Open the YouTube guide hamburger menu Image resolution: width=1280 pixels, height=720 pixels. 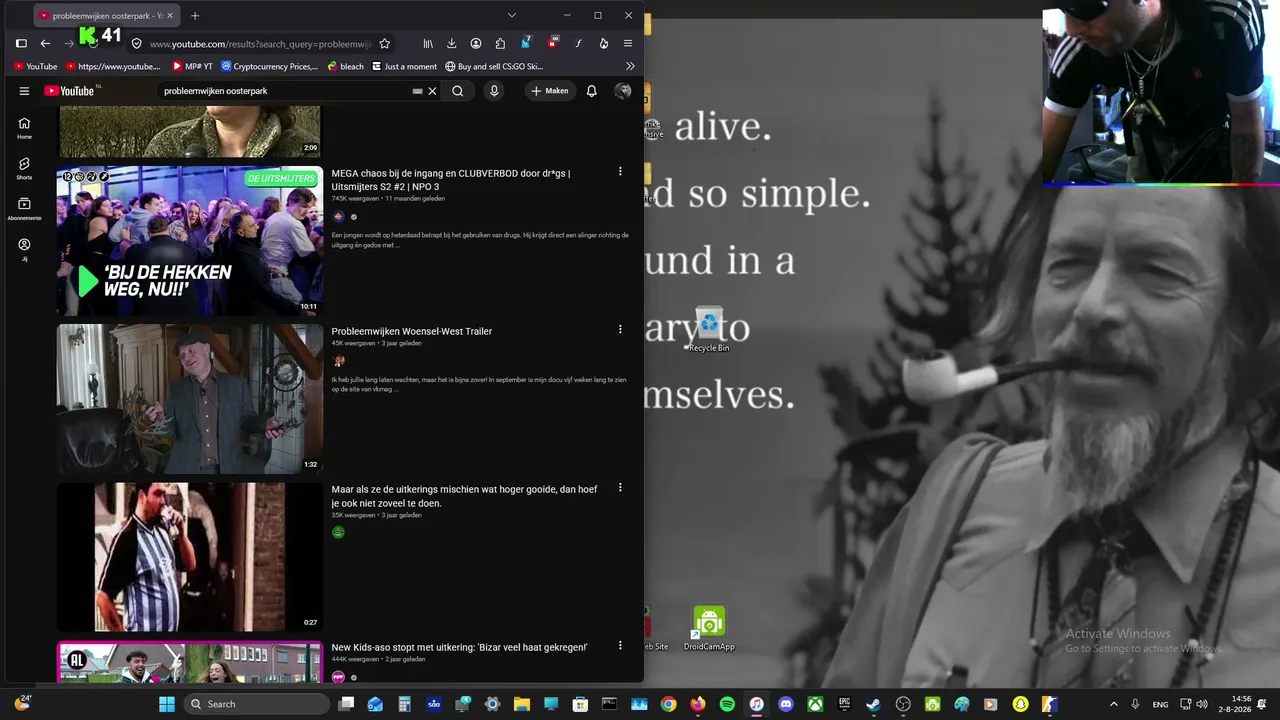24,91
